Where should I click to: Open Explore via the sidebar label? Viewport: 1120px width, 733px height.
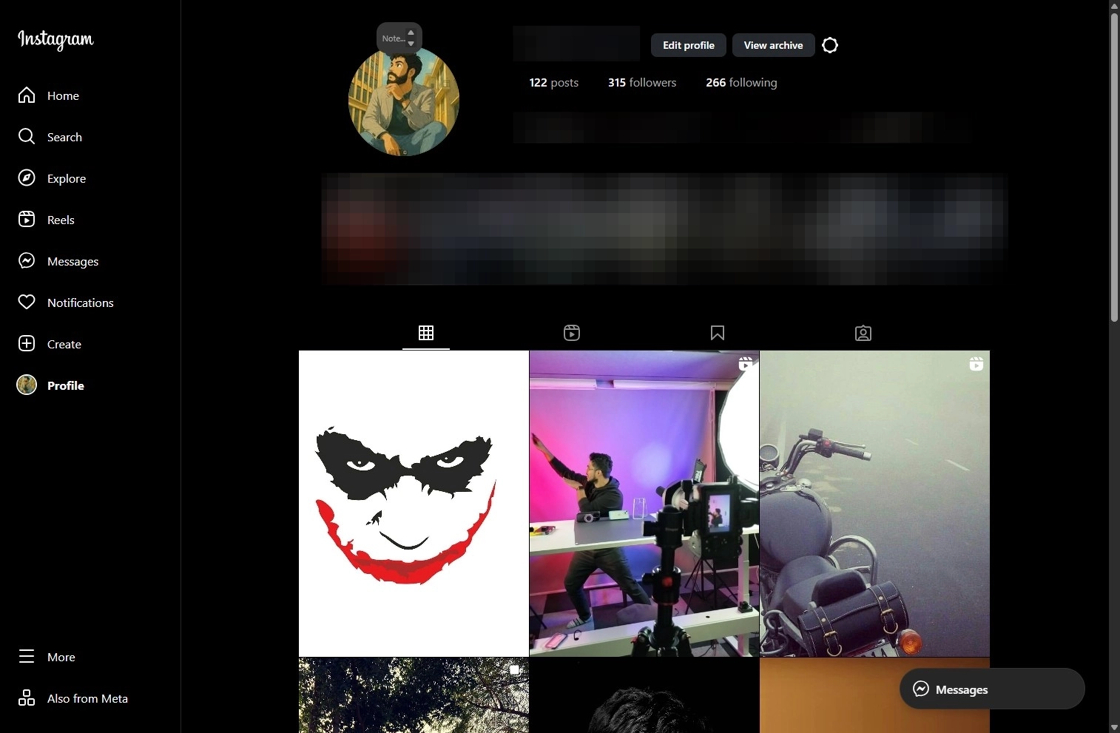click(66, 179)
